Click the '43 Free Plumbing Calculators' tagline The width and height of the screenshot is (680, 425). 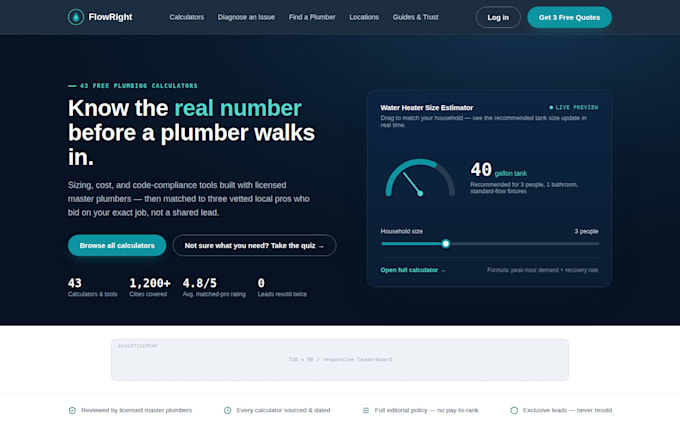coord(133,86)
